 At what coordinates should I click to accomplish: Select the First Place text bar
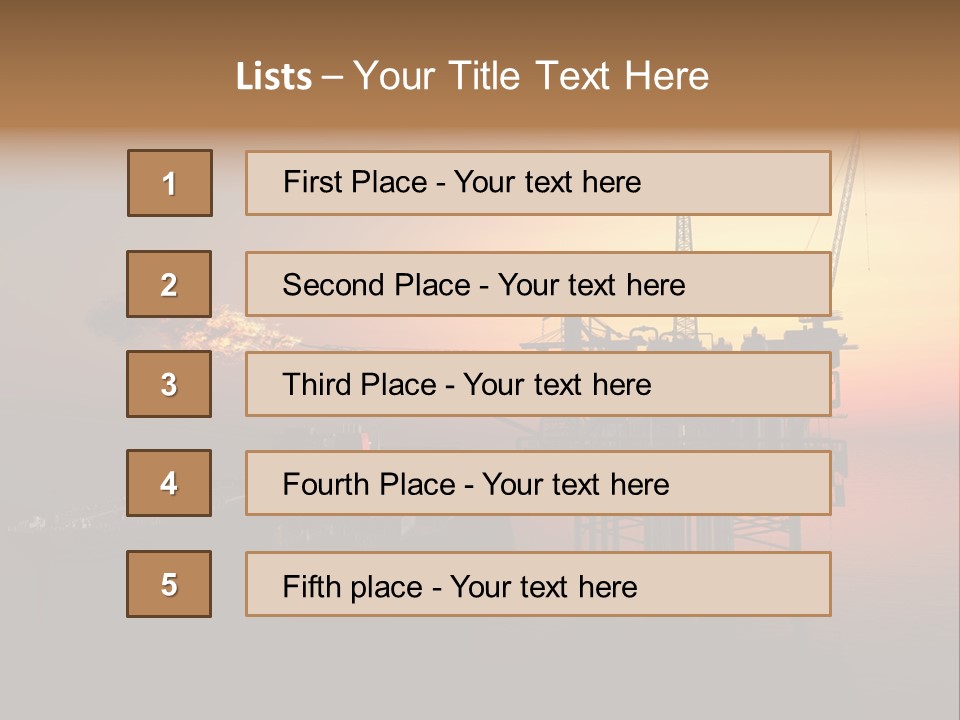click(538, 183)
